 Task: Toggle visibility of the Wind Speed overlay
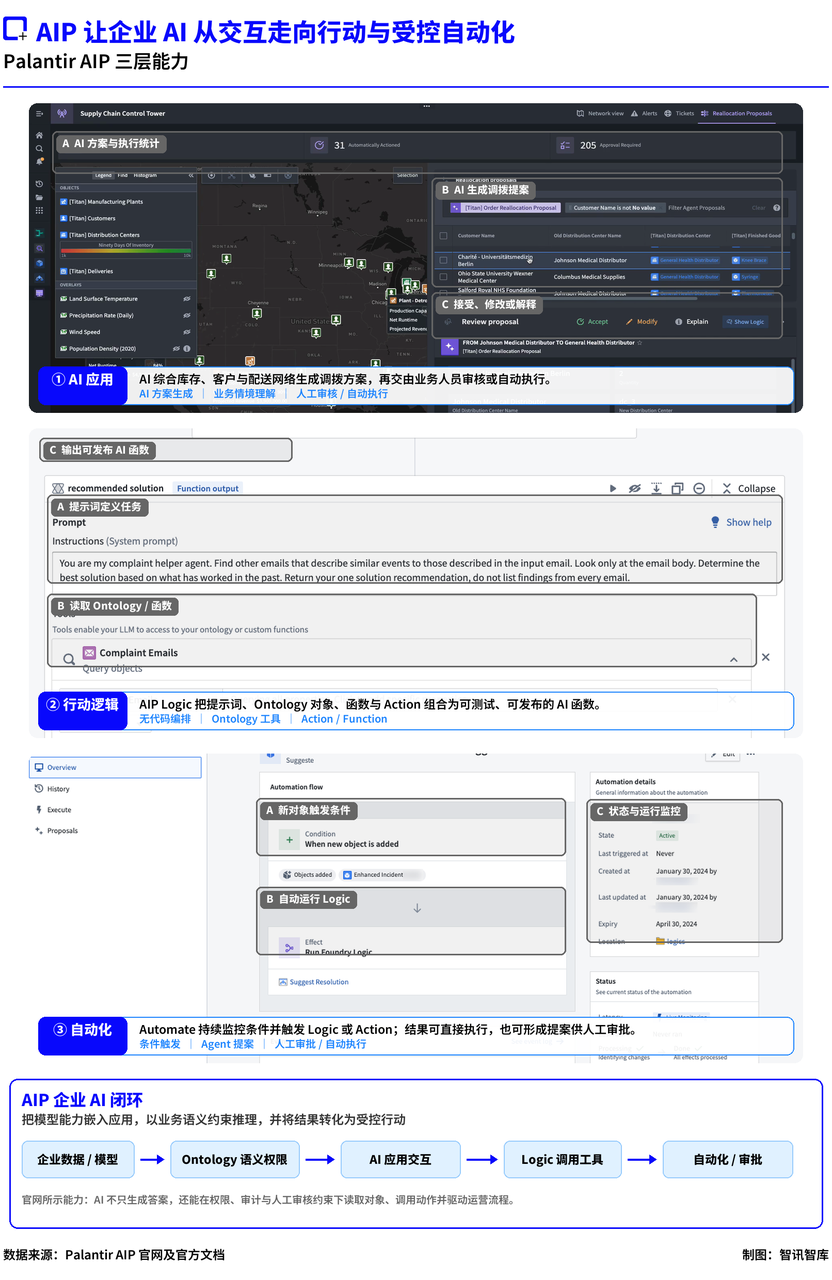coord(186,332)
